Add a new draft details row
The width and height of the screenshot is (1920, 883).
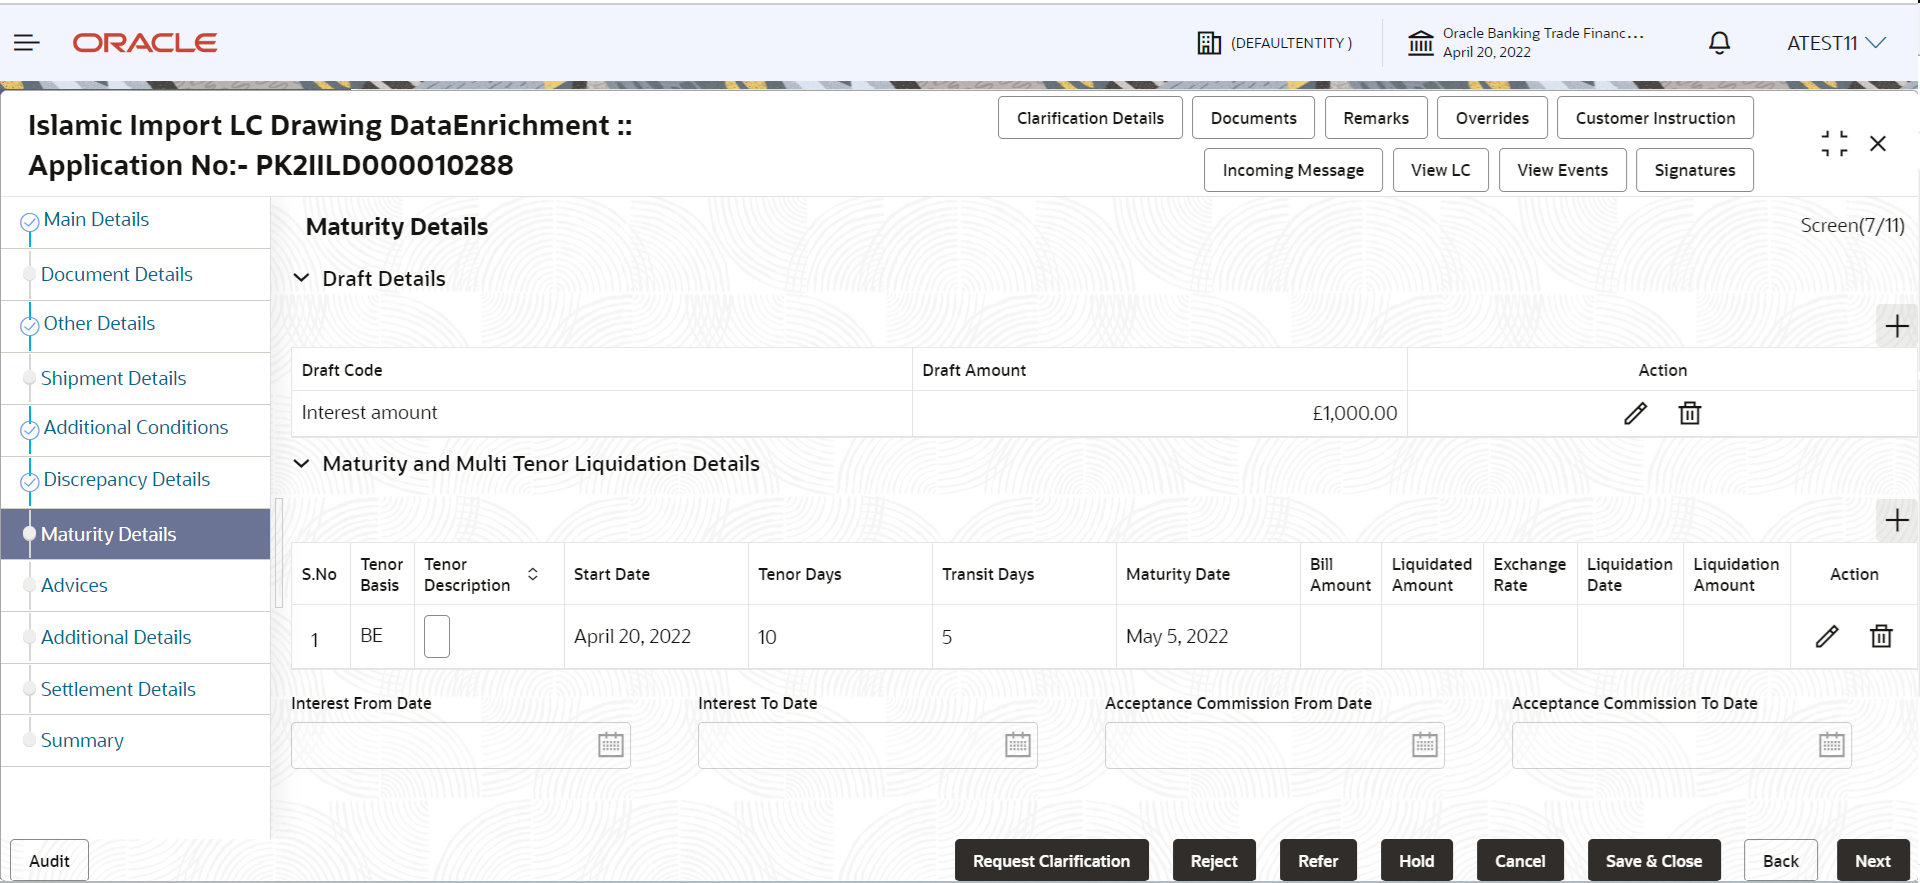(1897, 326)
